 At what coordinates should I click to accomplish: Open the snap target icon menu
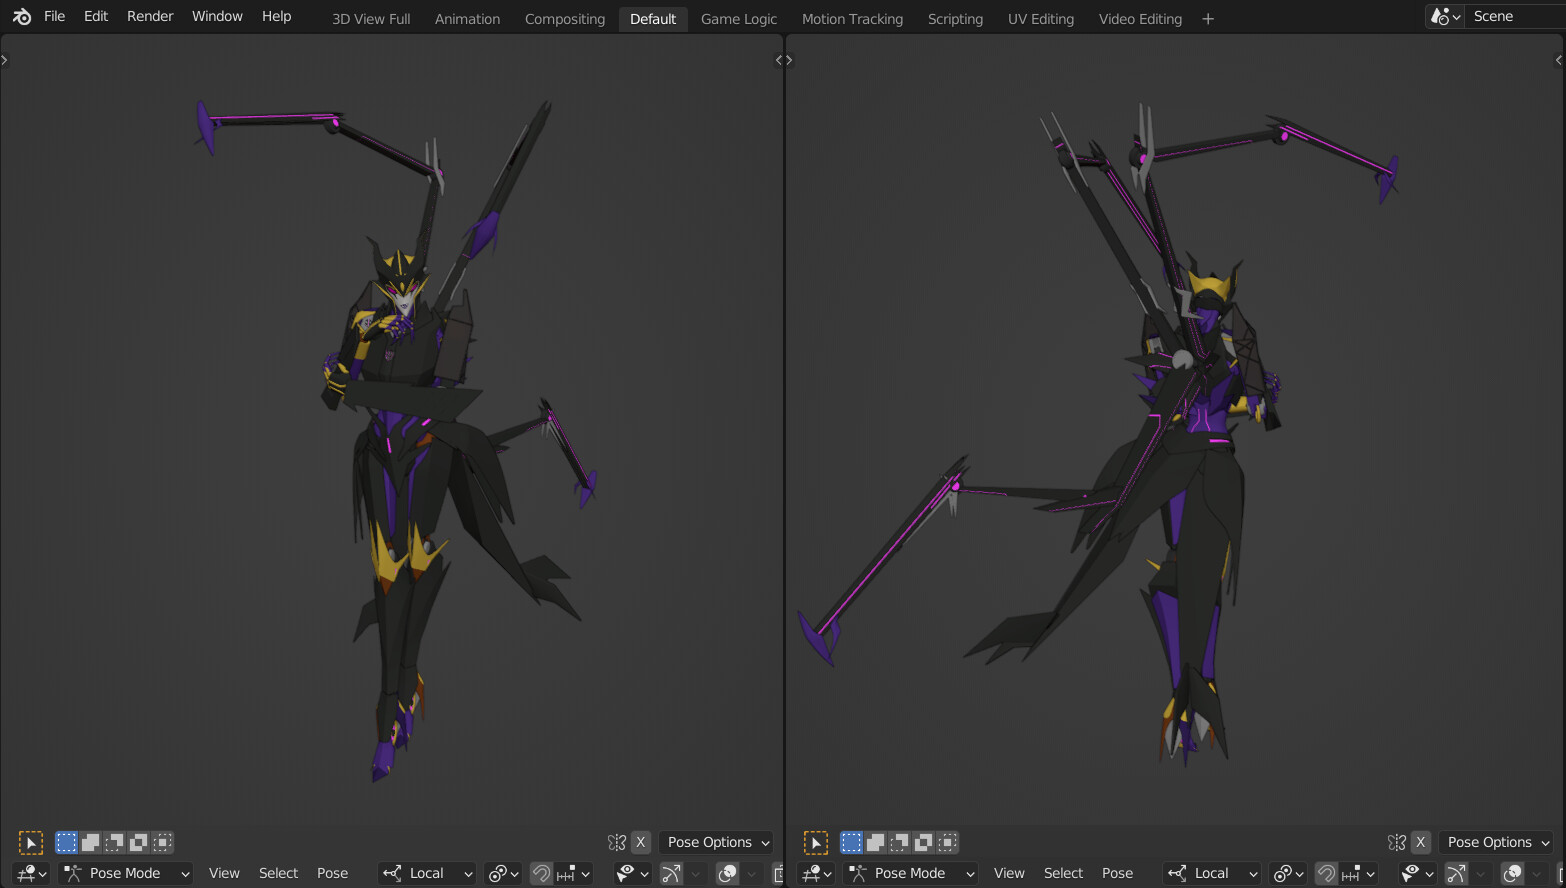tap(568, 873)
